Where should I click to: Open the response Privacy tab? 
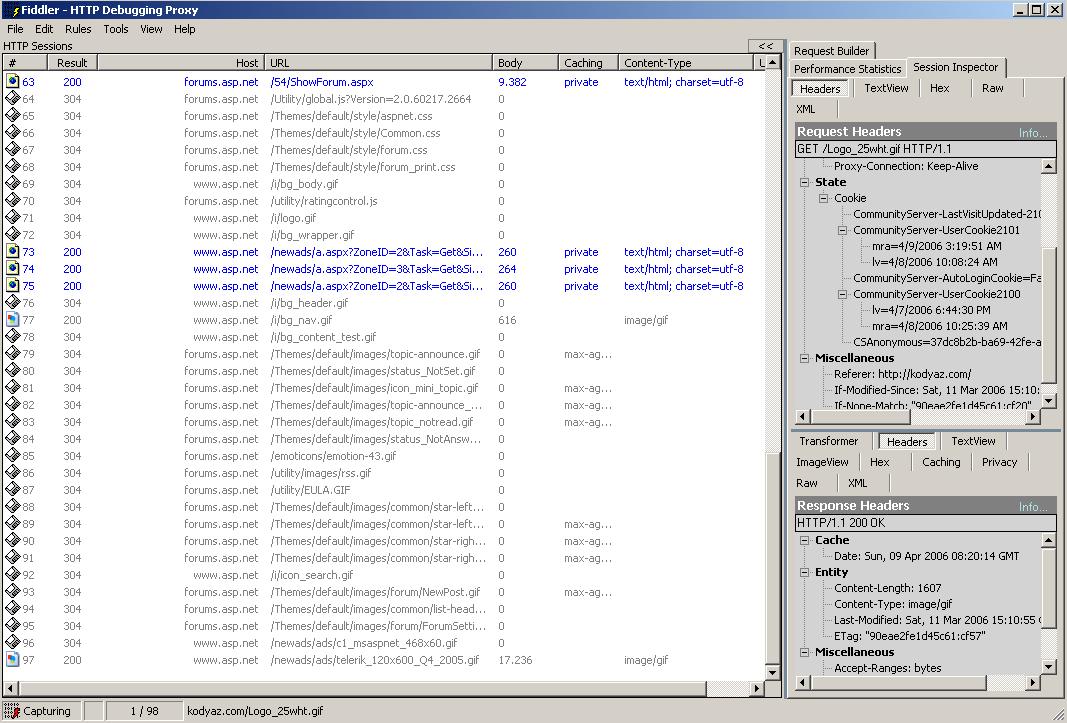[999, 462]
